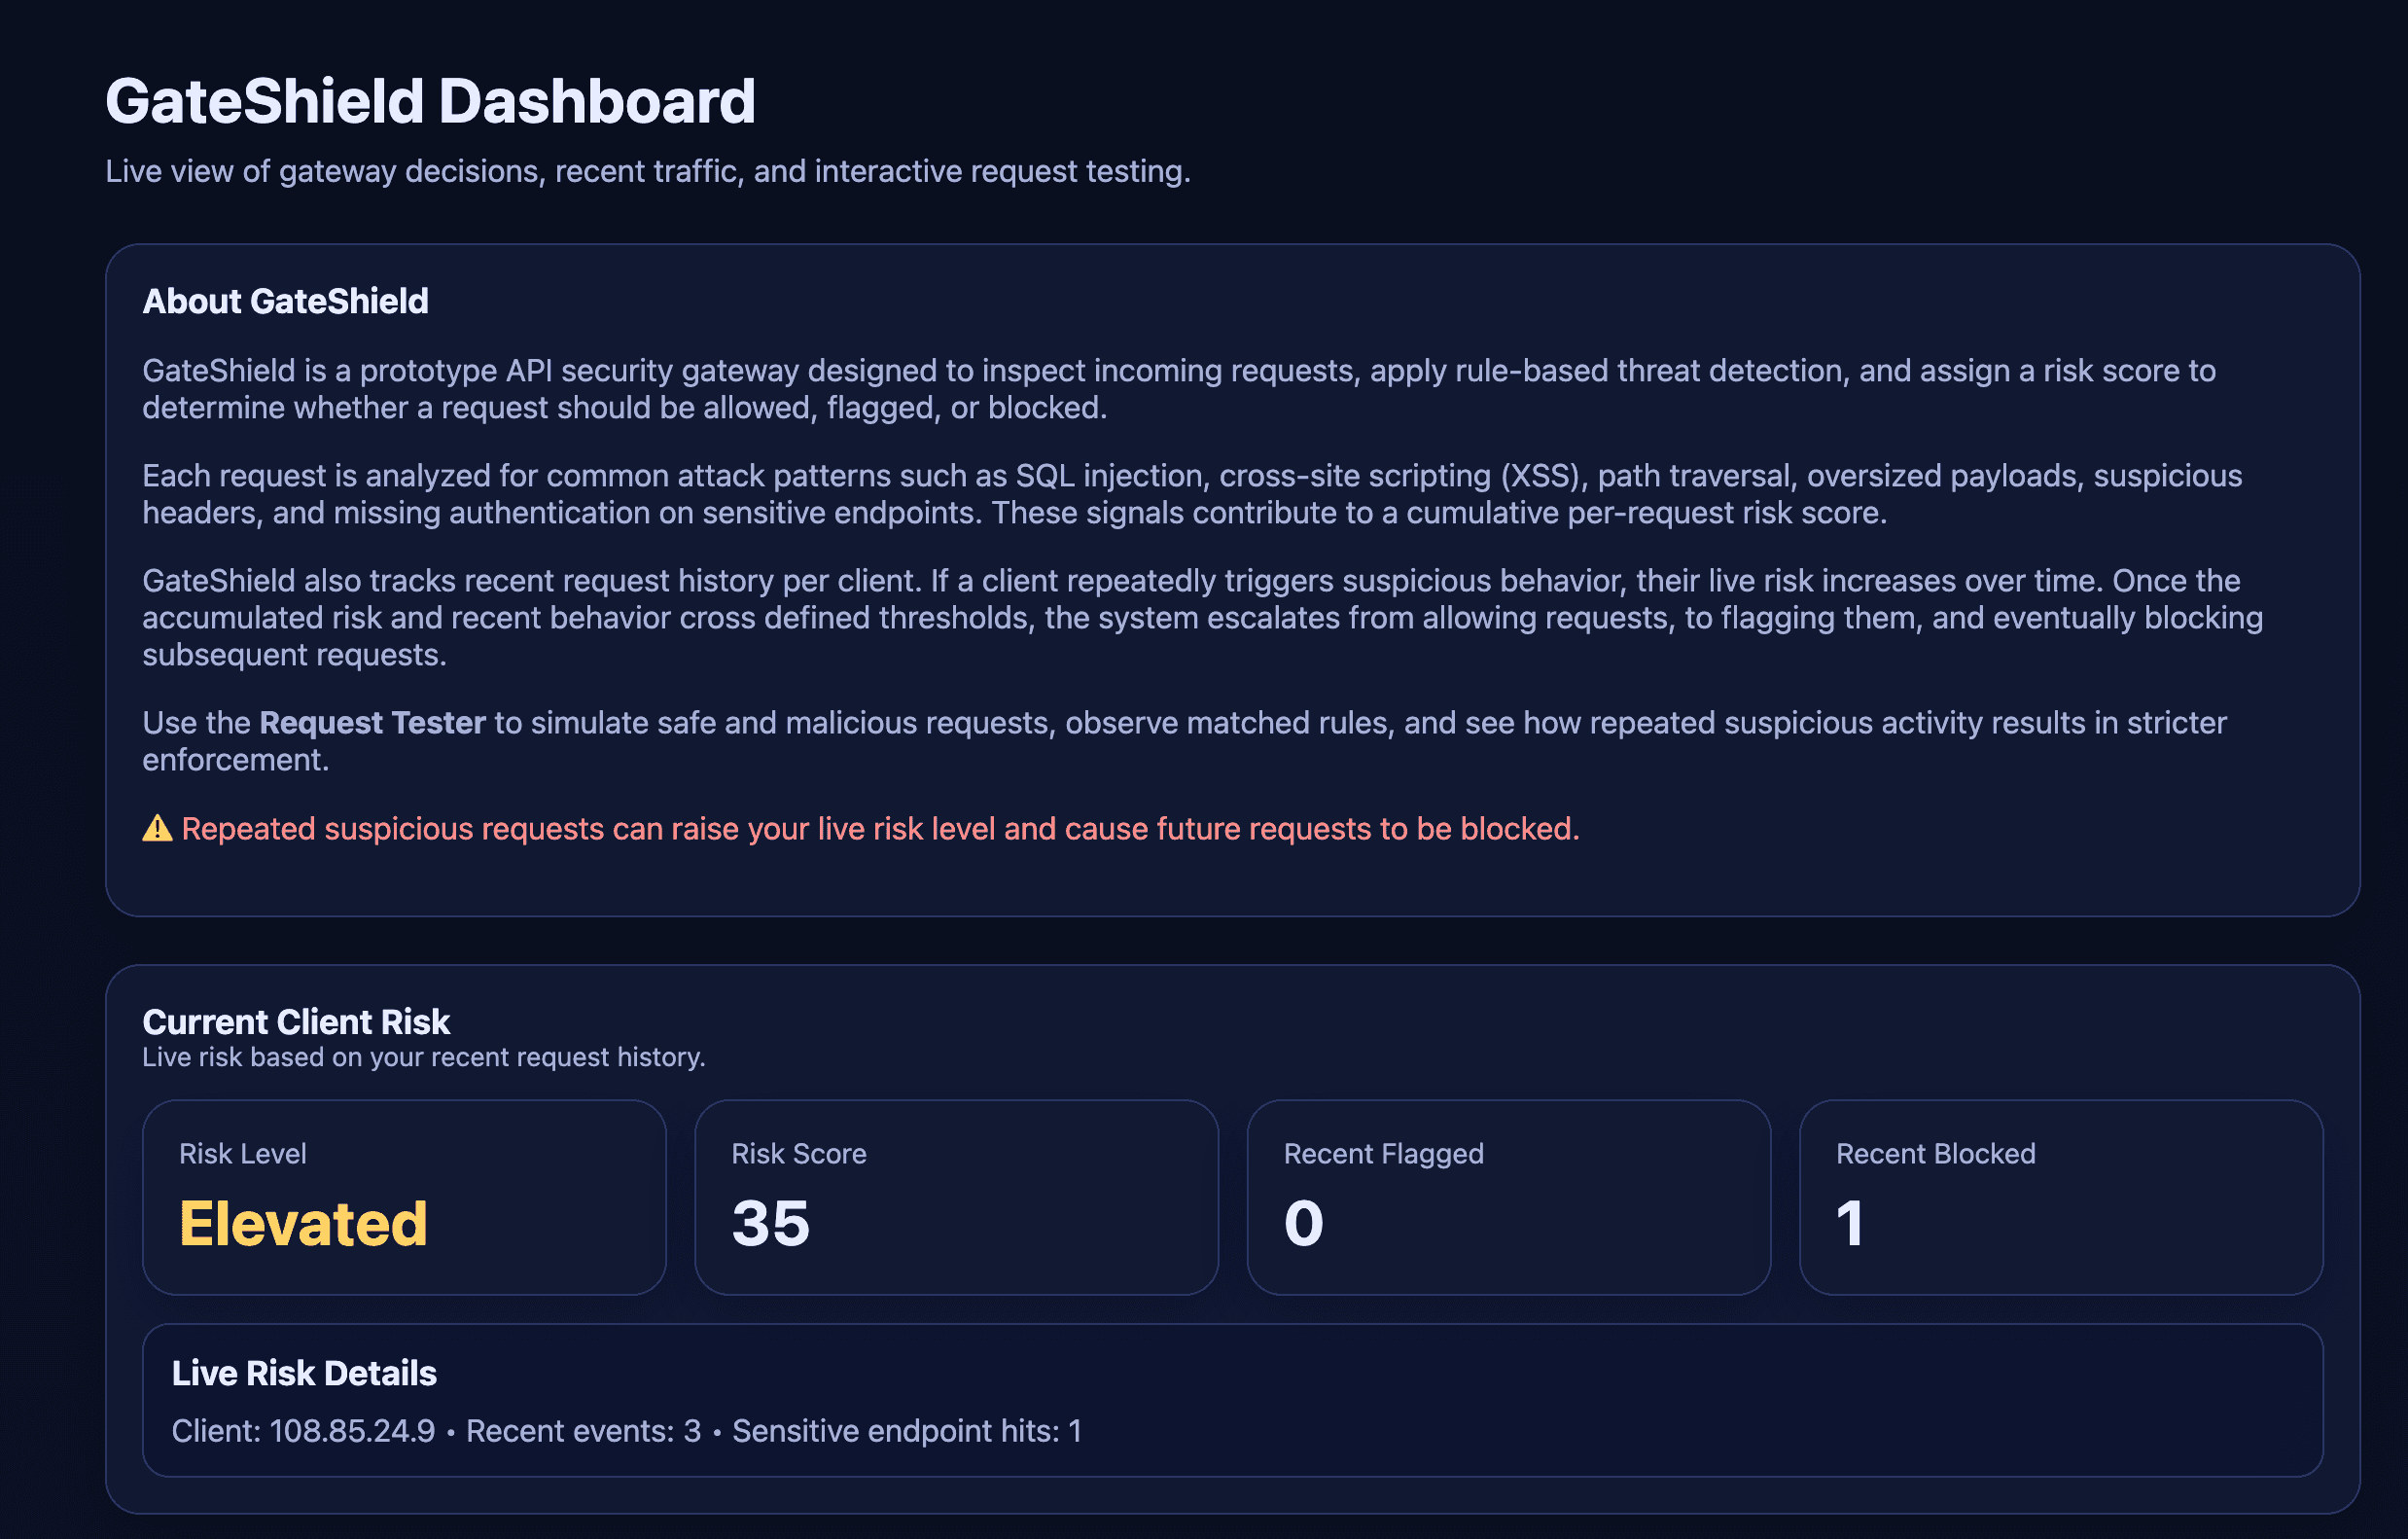The height and width of the screenshot is (1539, 2408).
Task: Click the Recent Flagged label
Action: (1384, 1153)
